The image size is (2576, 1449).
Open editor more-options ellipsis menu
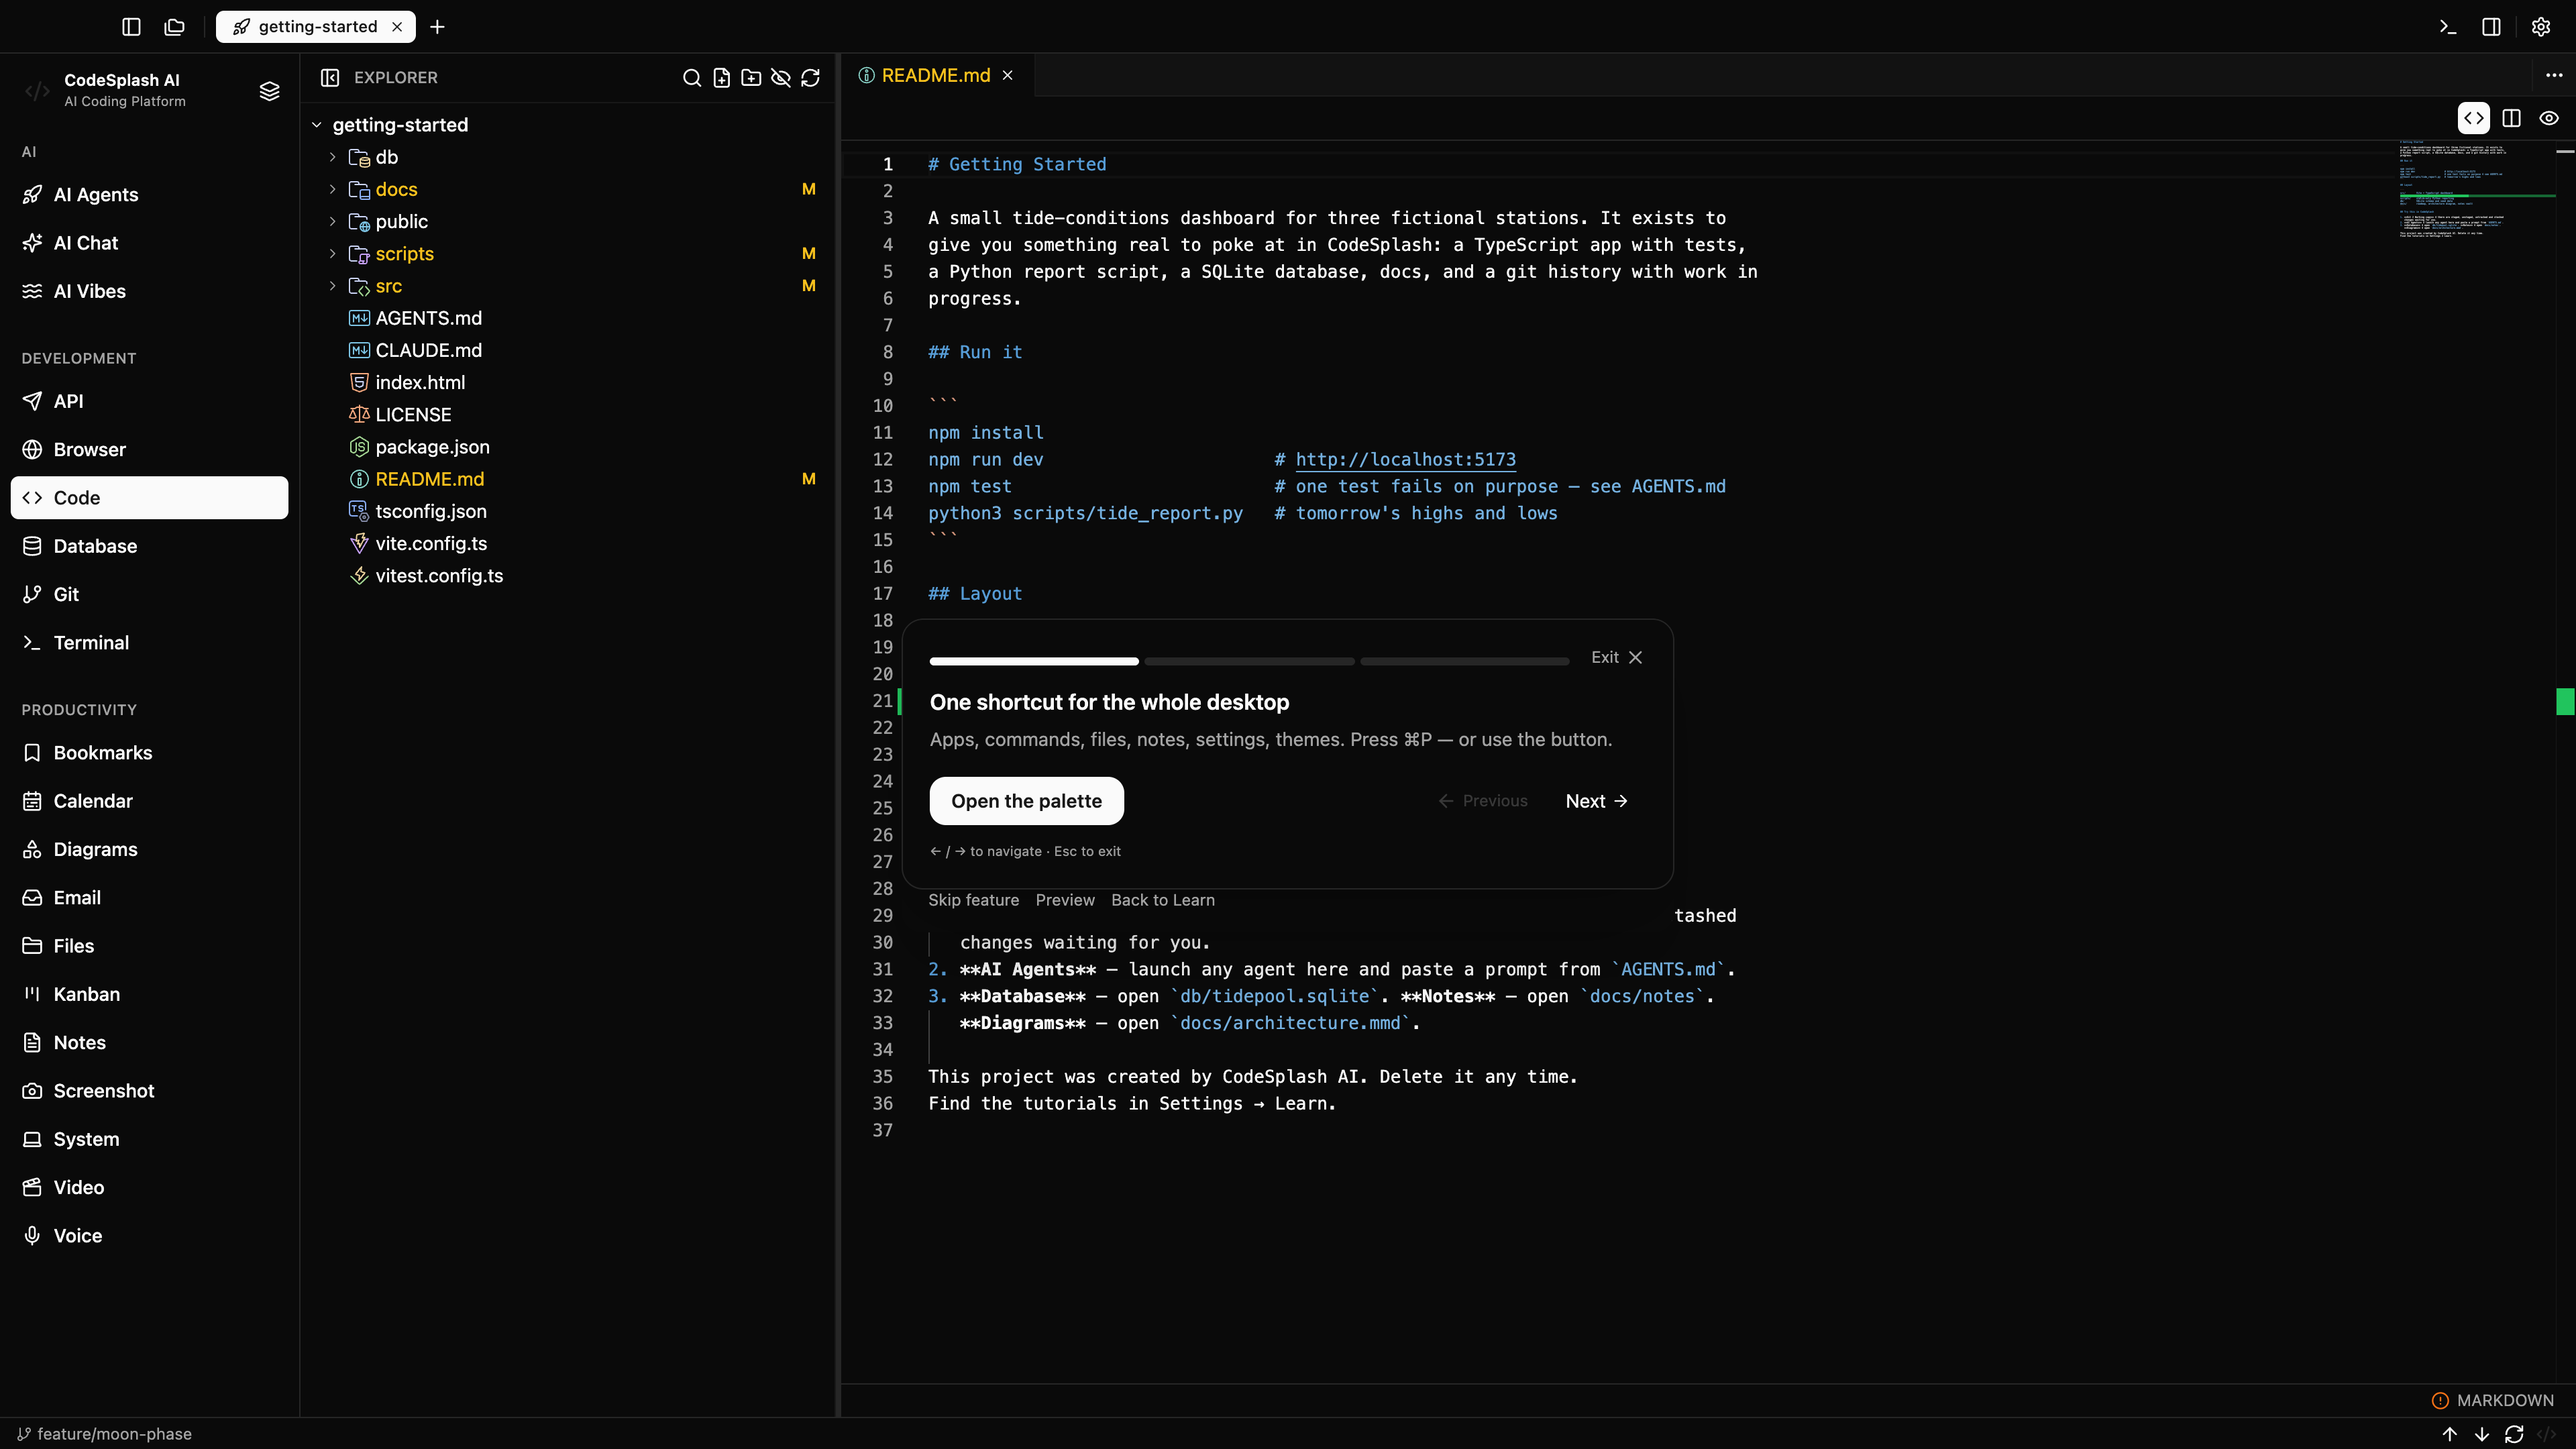(x=2553, y=75)
